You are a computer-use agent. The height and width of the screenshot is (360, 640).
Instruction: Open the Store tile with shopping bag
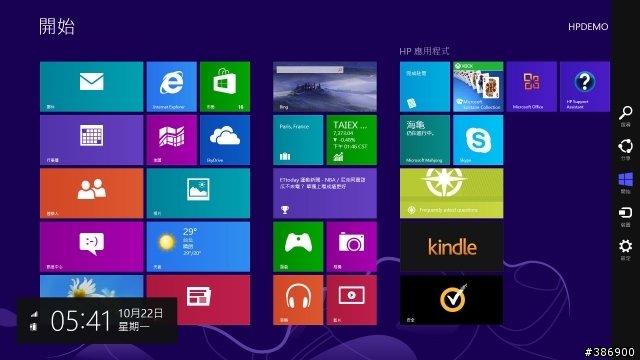225,87
